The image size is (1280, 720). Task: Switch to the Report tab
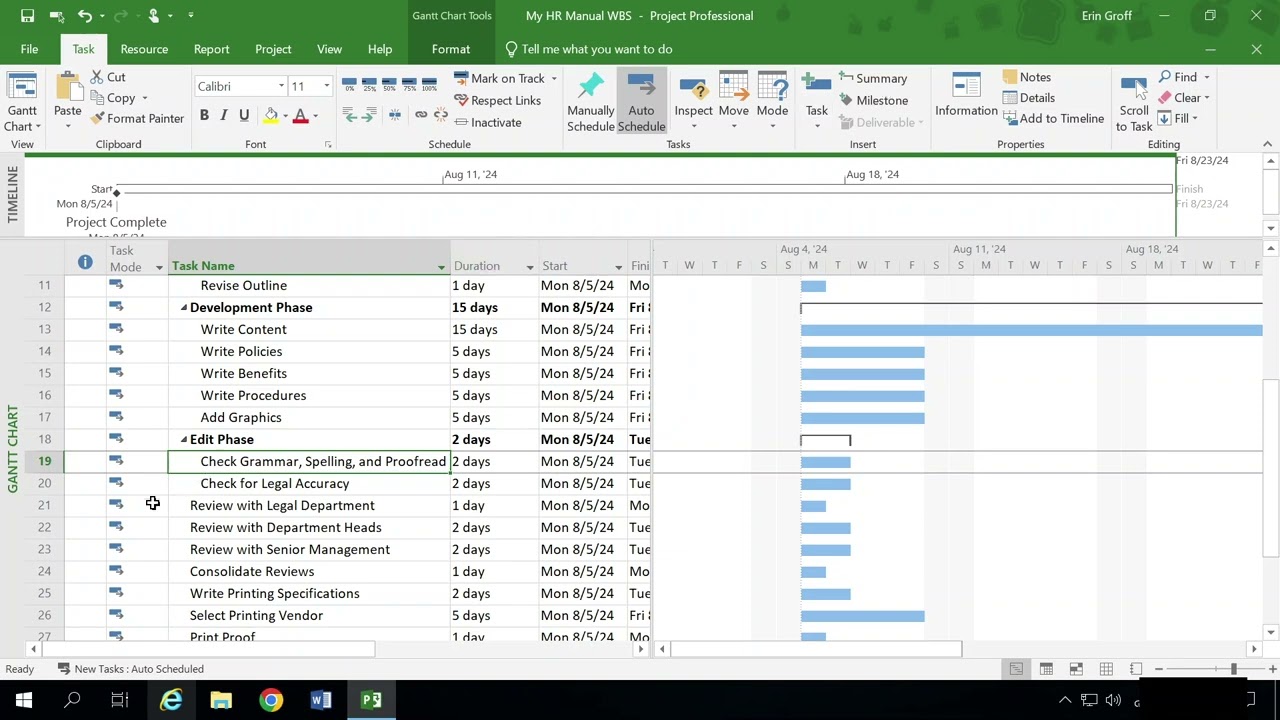(x=211, y=49)
